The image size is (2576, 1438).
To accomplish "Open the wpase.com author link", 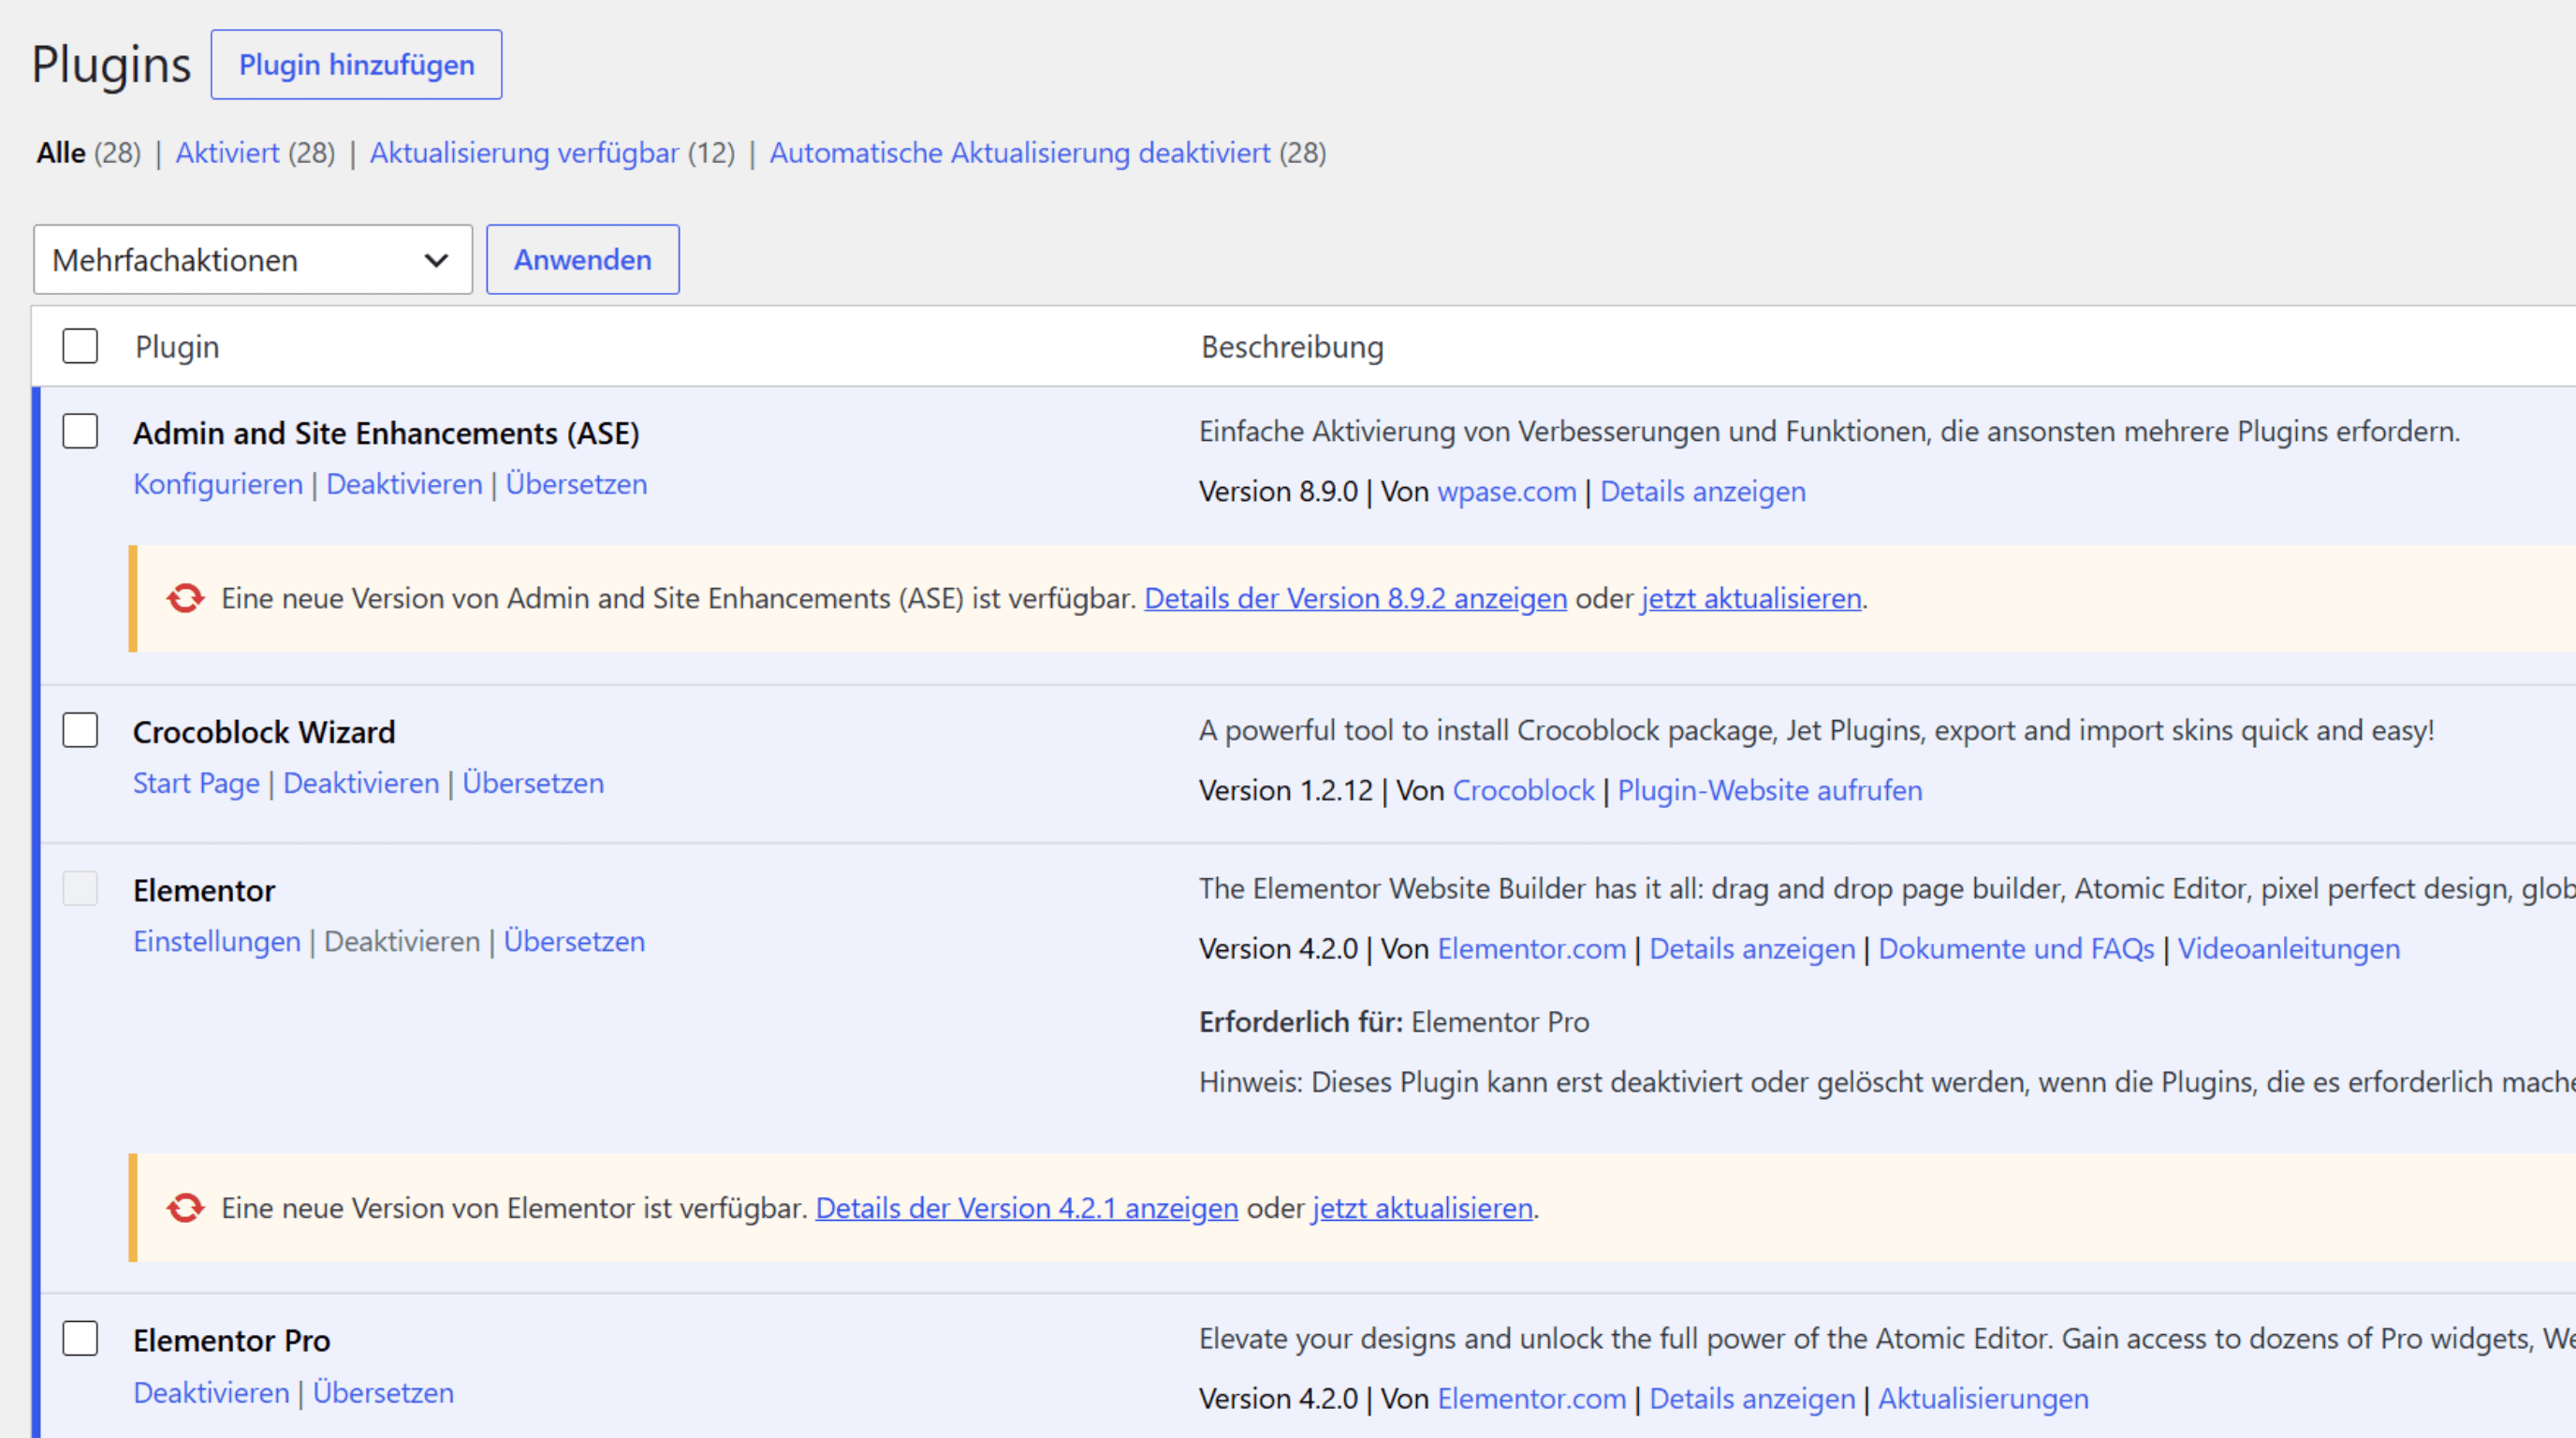I will pos(1506,492).
